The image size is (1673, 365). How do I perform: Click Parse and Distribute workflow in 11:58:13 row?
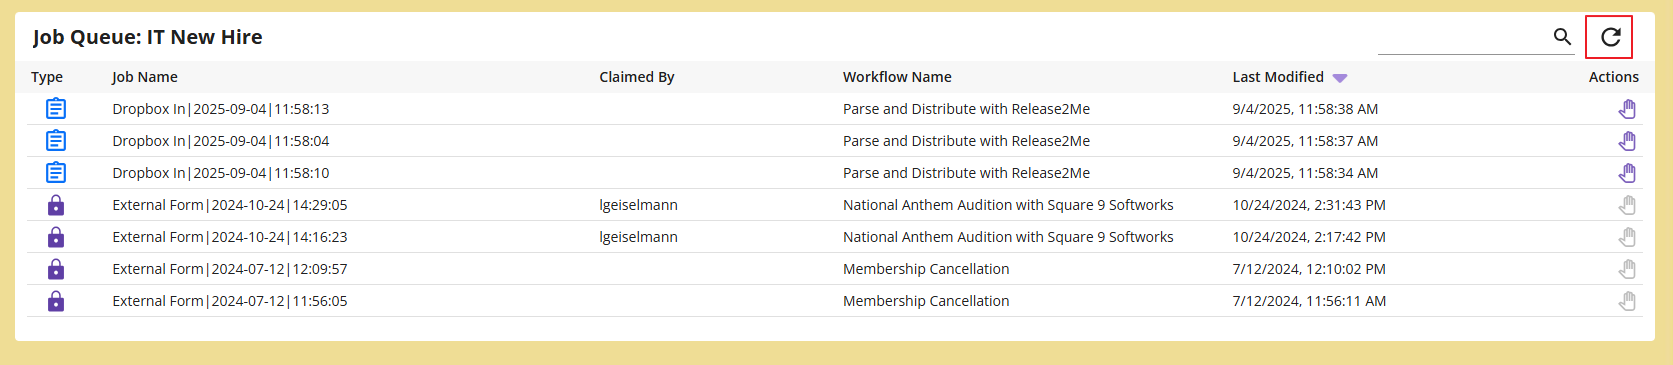click(966, 109)
